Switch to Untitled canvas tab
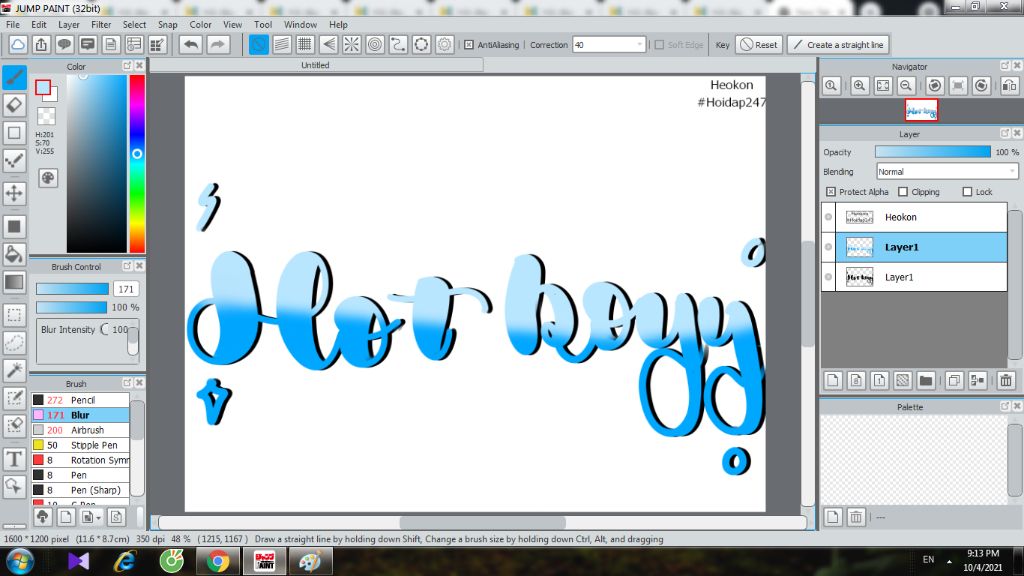Viewport: 1024px width, 576px height. (x=315, y=65)
